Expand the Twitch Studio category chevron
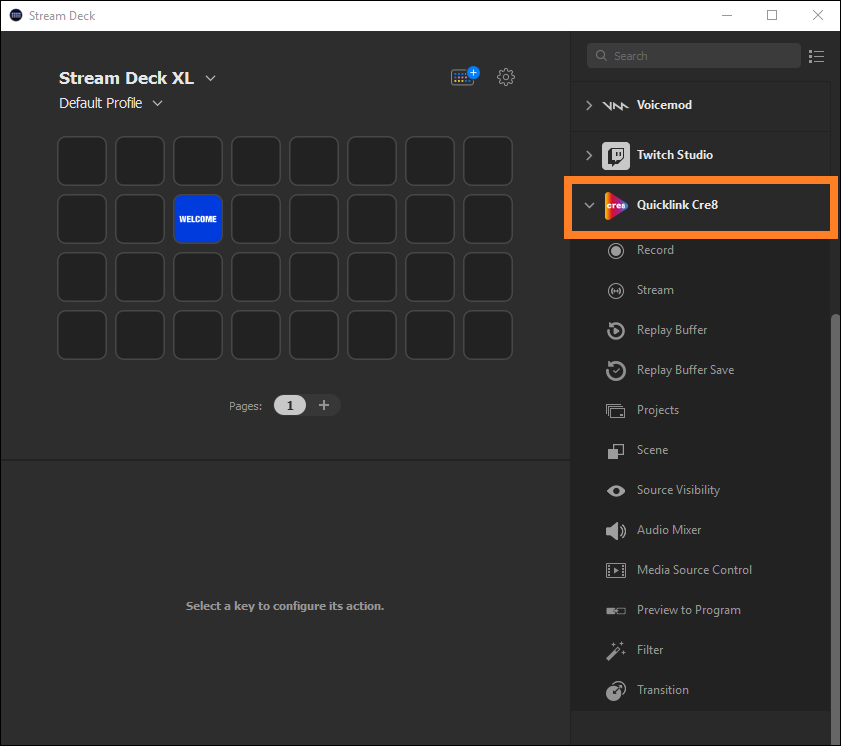This screenshot has height=746, width=841. point(589,156)
